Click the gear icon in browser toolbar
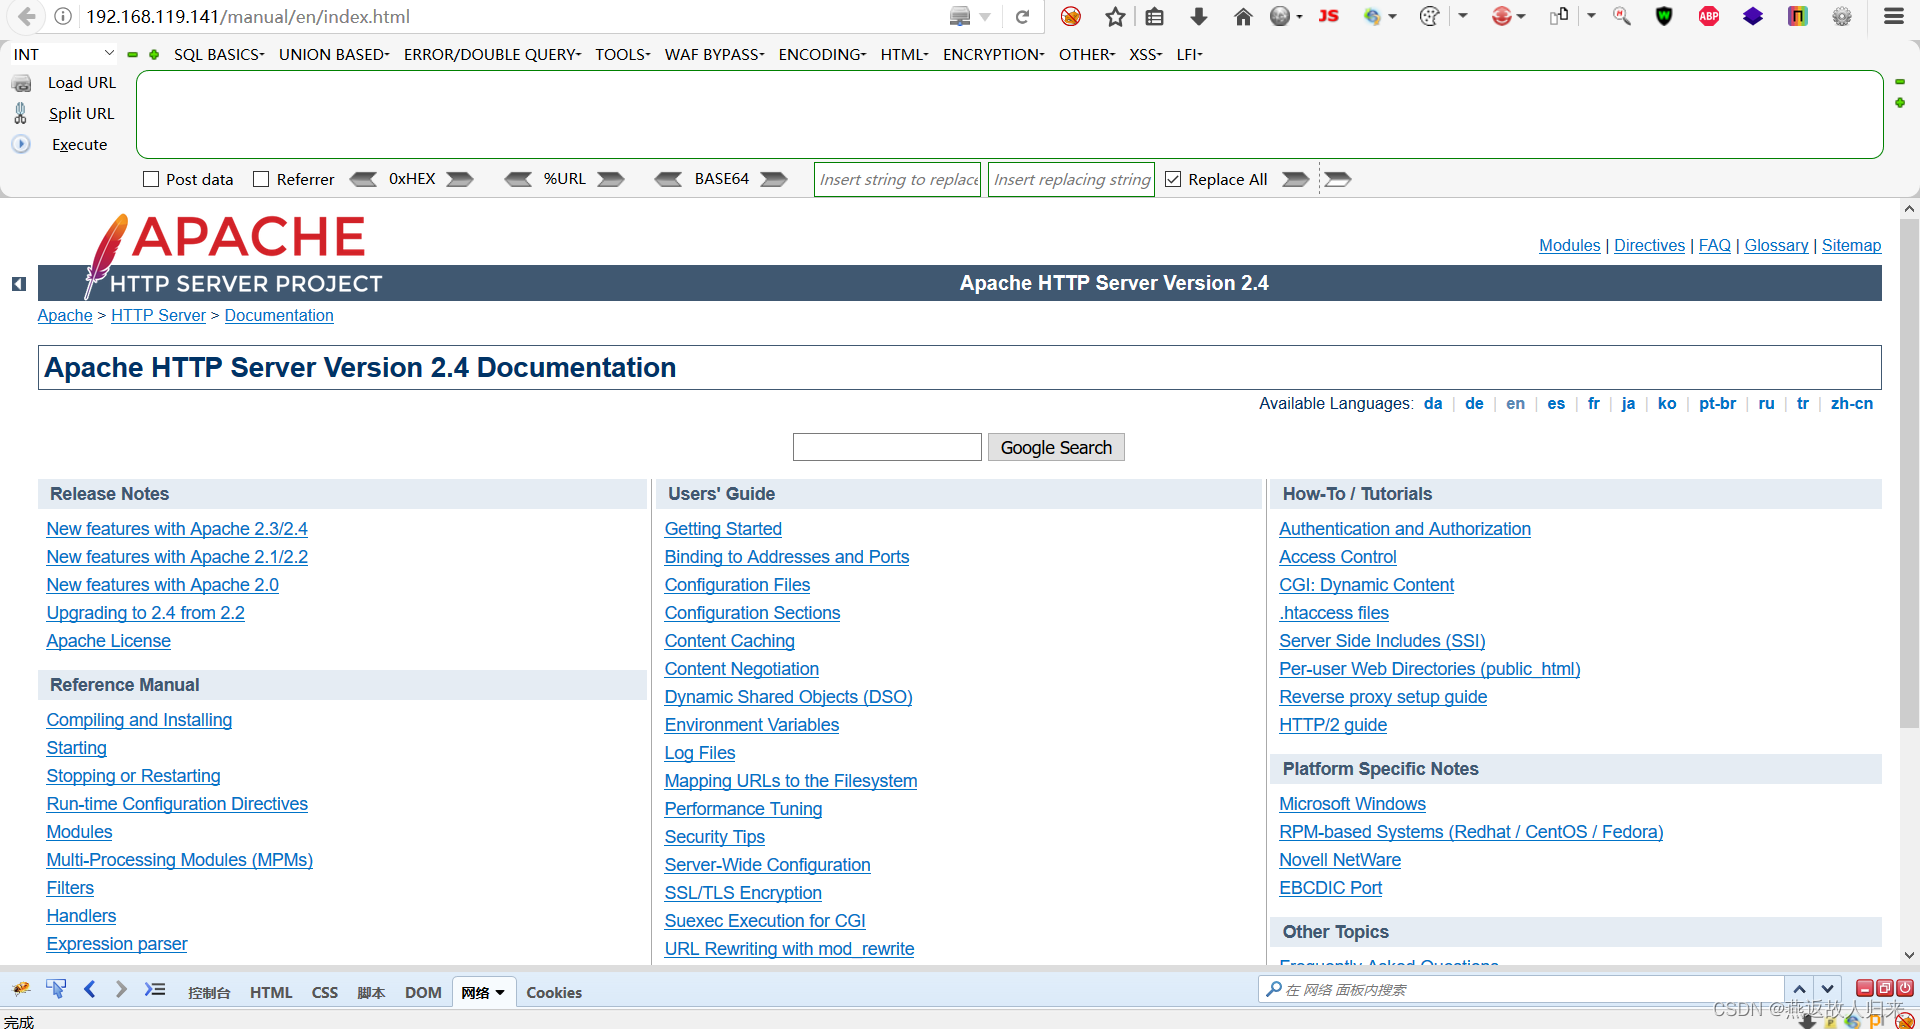The image size is (1920, 1029). click(x=1842, y=16)
